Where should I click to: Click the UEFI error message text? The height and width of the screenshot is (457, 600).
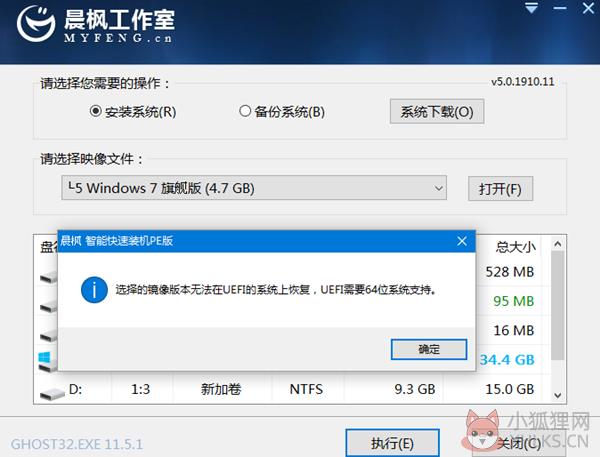(x=276, y=290)
